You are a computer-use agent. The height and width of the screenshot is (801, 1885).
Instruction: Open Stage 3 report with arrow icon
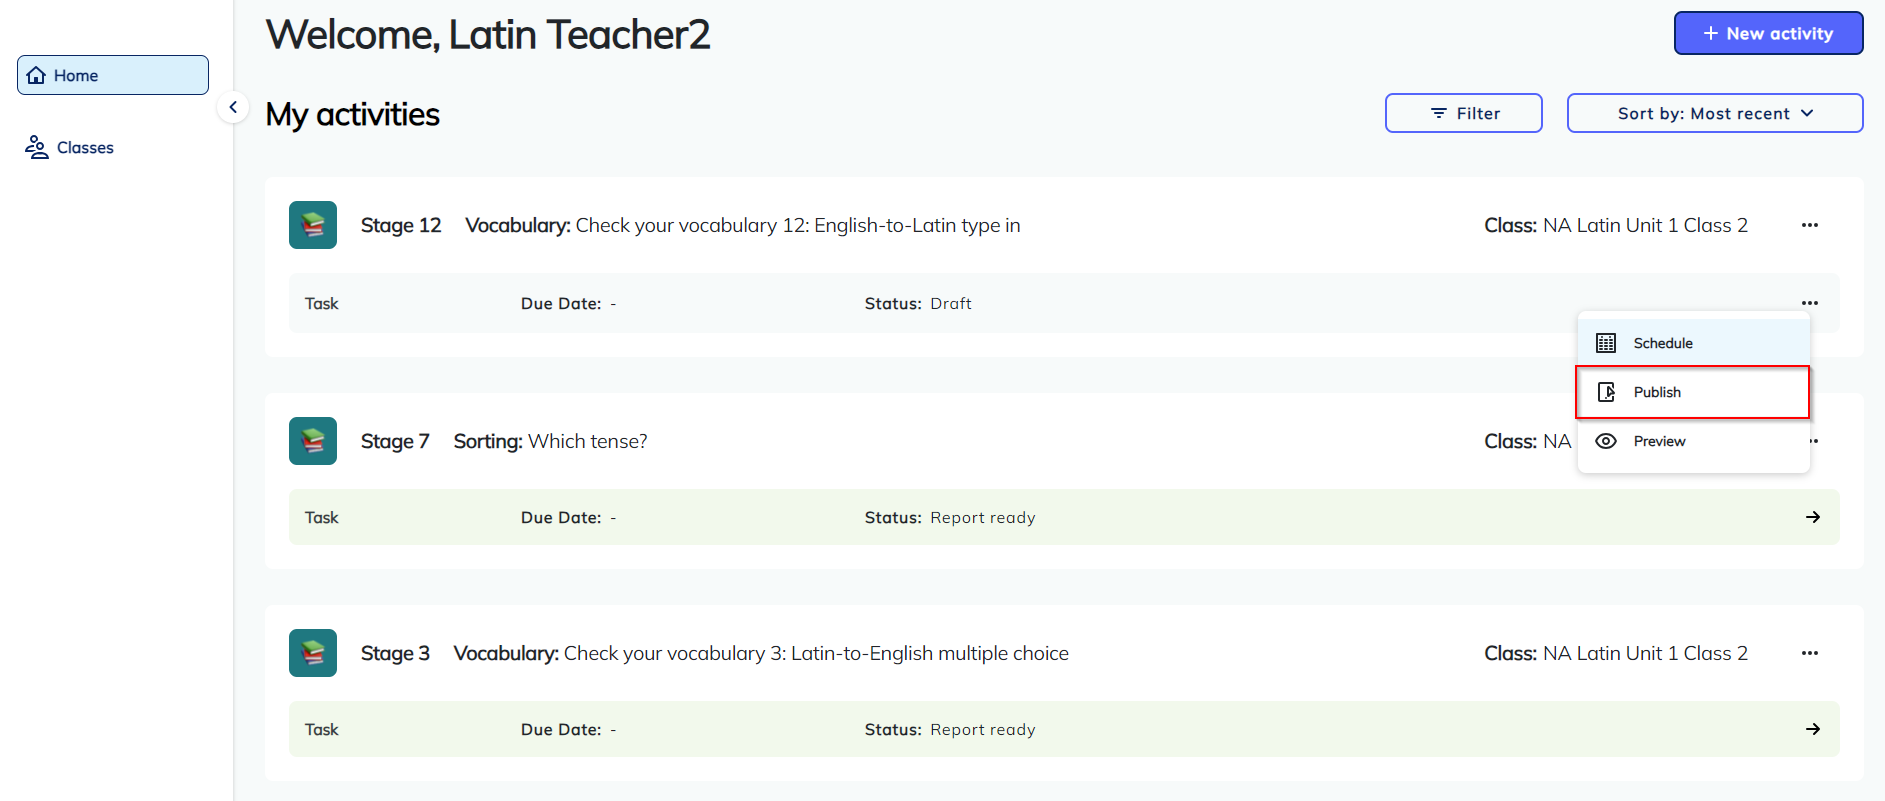click(1812, 729)
